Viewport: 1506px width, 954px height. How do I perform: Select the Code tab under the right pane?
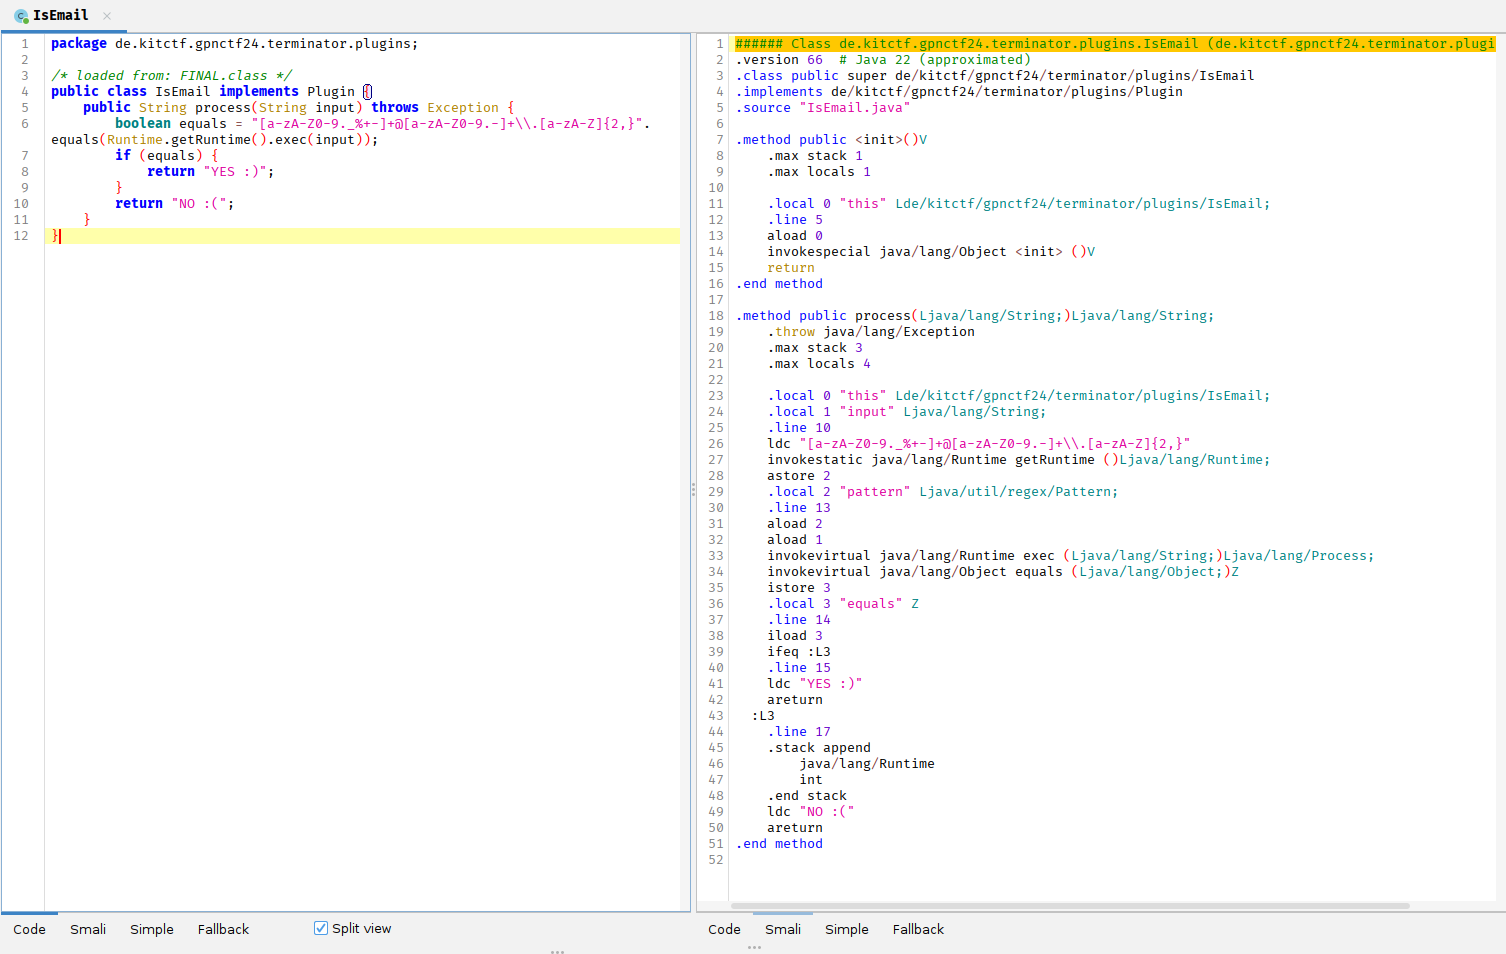coord(724,929)
